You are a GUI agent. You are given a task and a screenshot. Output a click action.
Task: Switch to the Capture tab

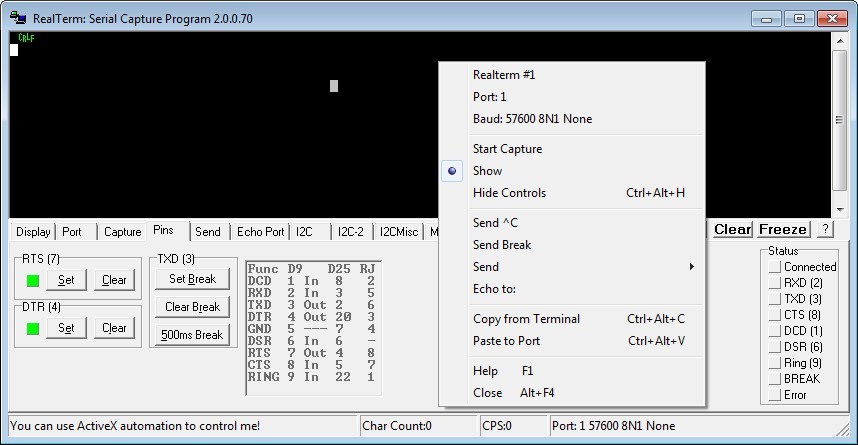point(122,232)
